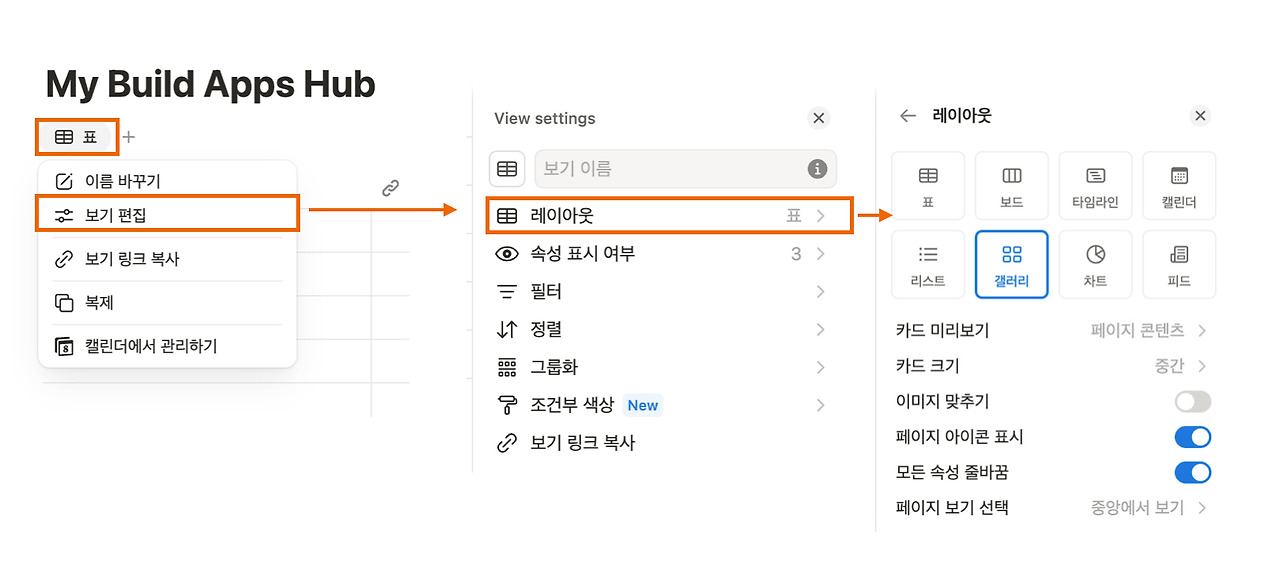Add a new view with plus button
Screen dimensions: 1280x573
click(129, 137)
